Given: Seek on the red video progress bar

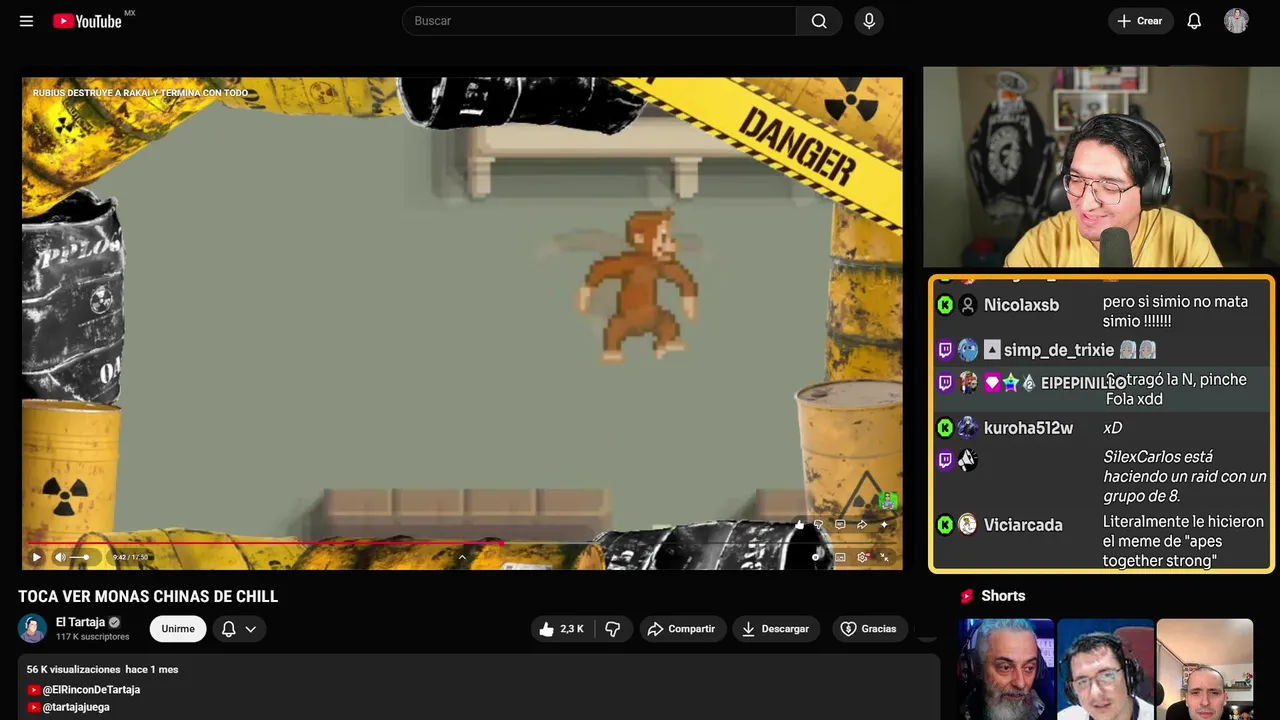Looking at the screenshot, I should click(x=264, y=543).
